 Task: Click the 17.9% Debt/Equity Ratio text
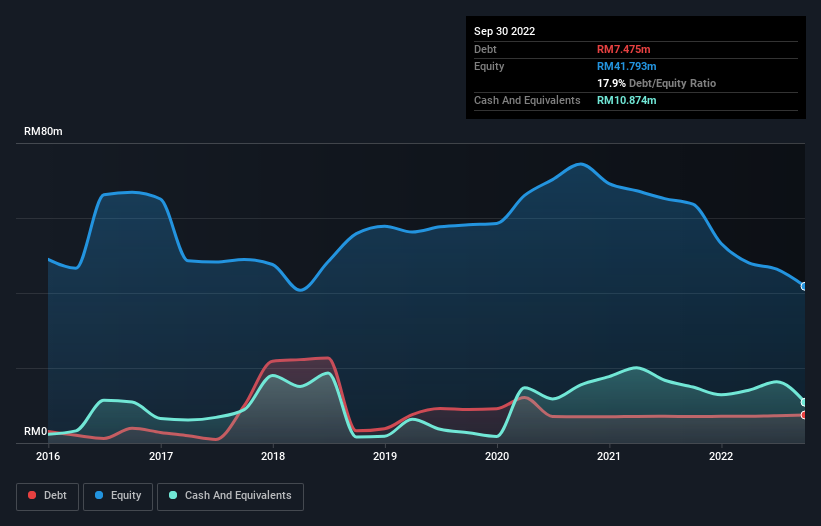656,83
